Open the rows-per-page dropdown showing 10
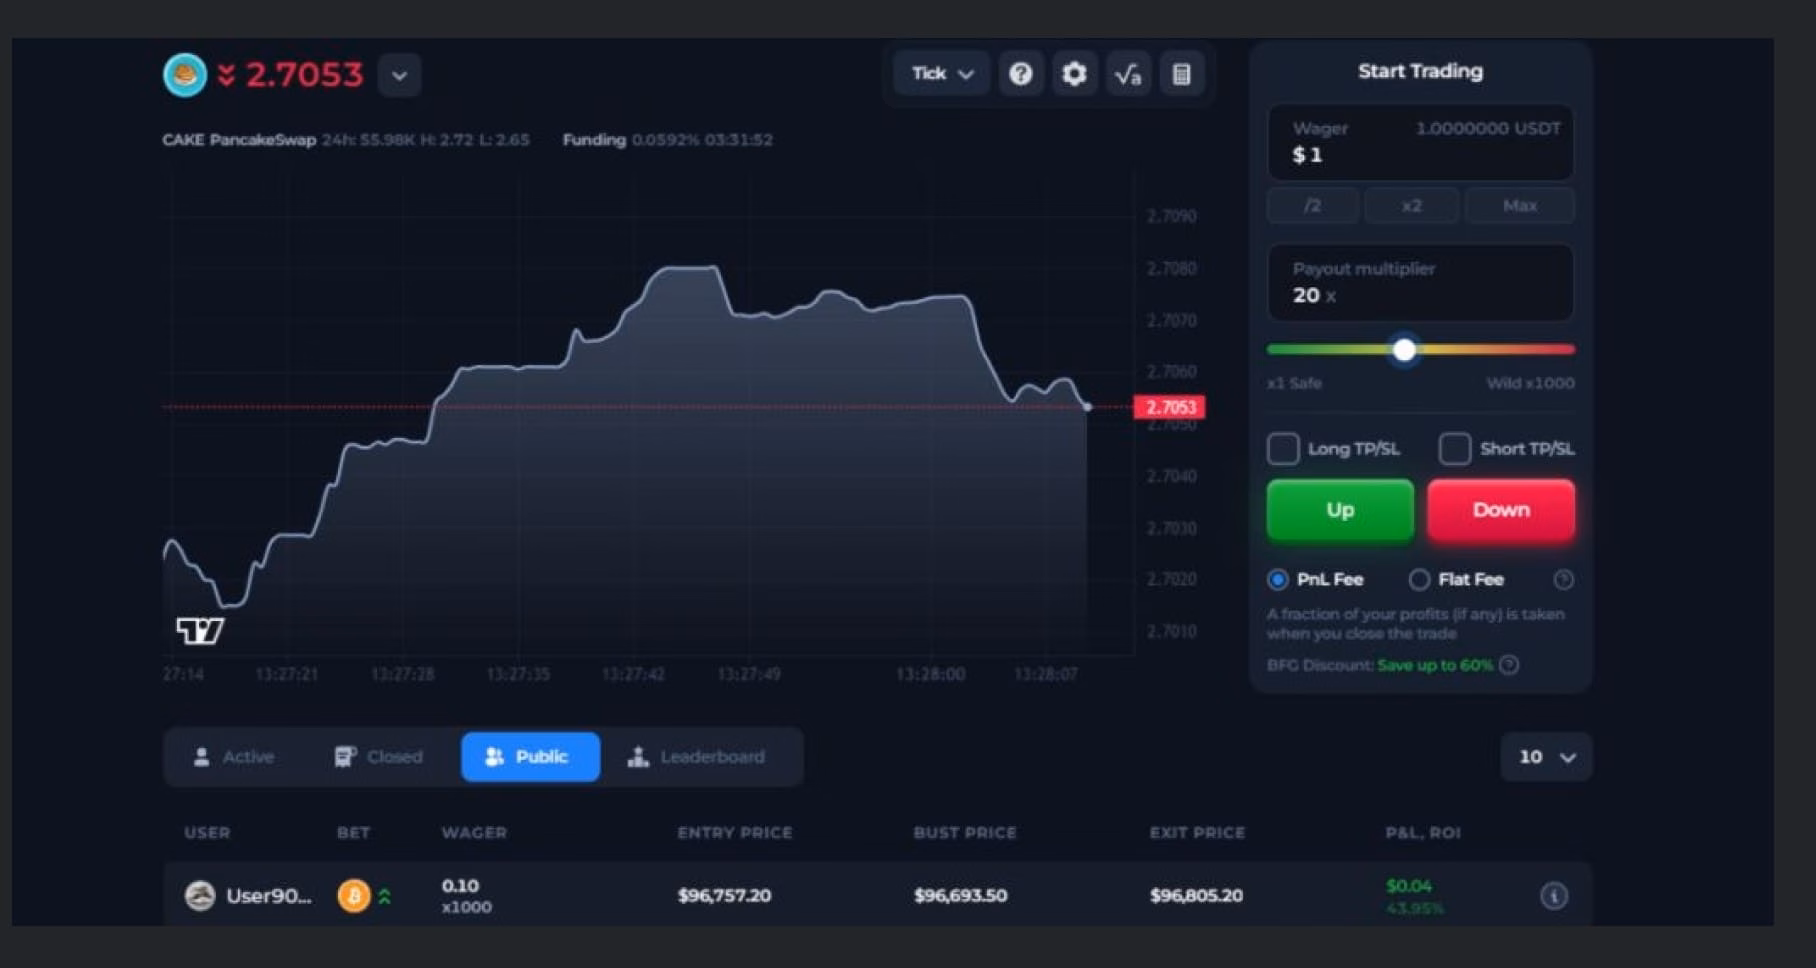Image resolution: width=1816 pixels, height=968 pixels. (1545, 757)
